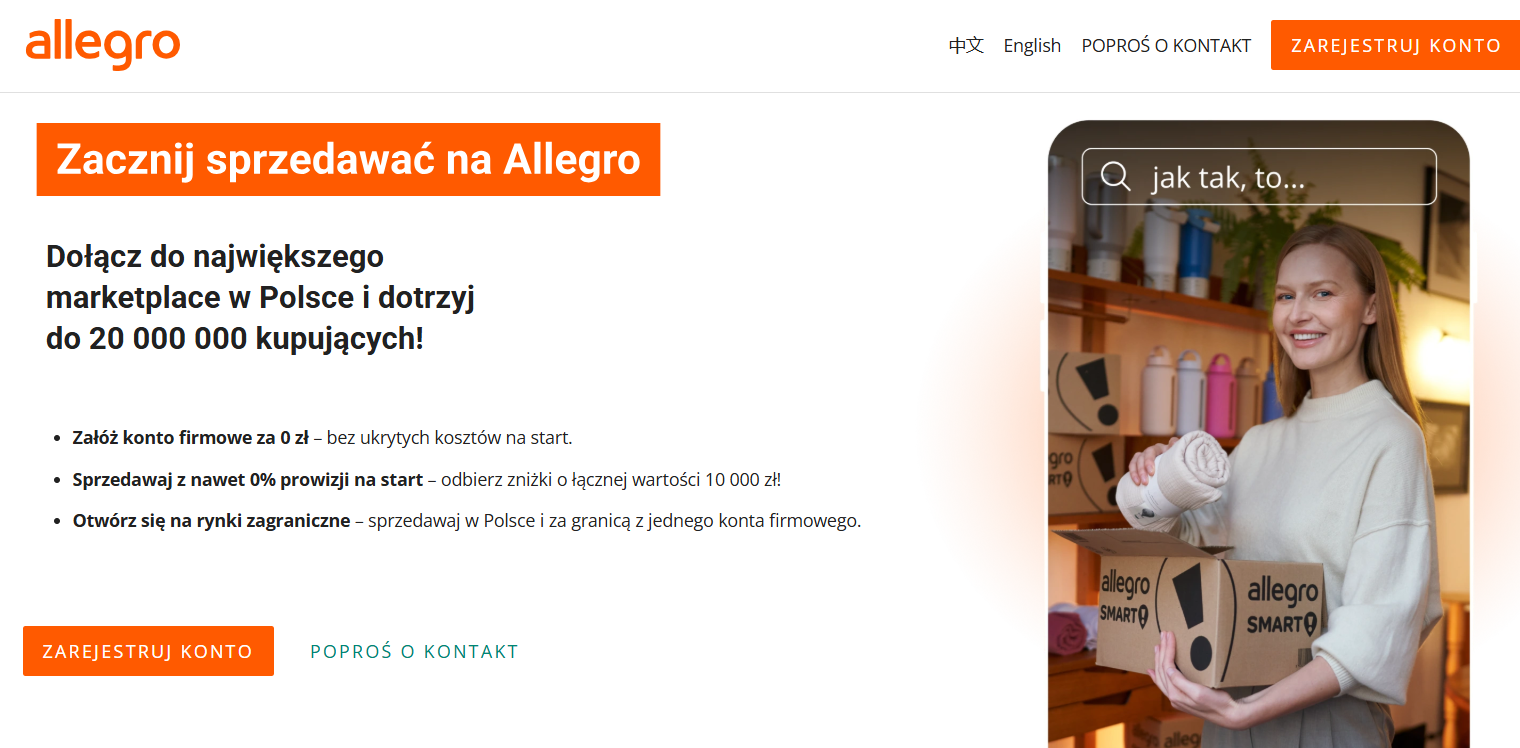Click ZAREJESTRUJ KONTO button below the bullet list
The width and height of the screenshot is (1520, 748).
pyautogui.click(x=148, y=651)
